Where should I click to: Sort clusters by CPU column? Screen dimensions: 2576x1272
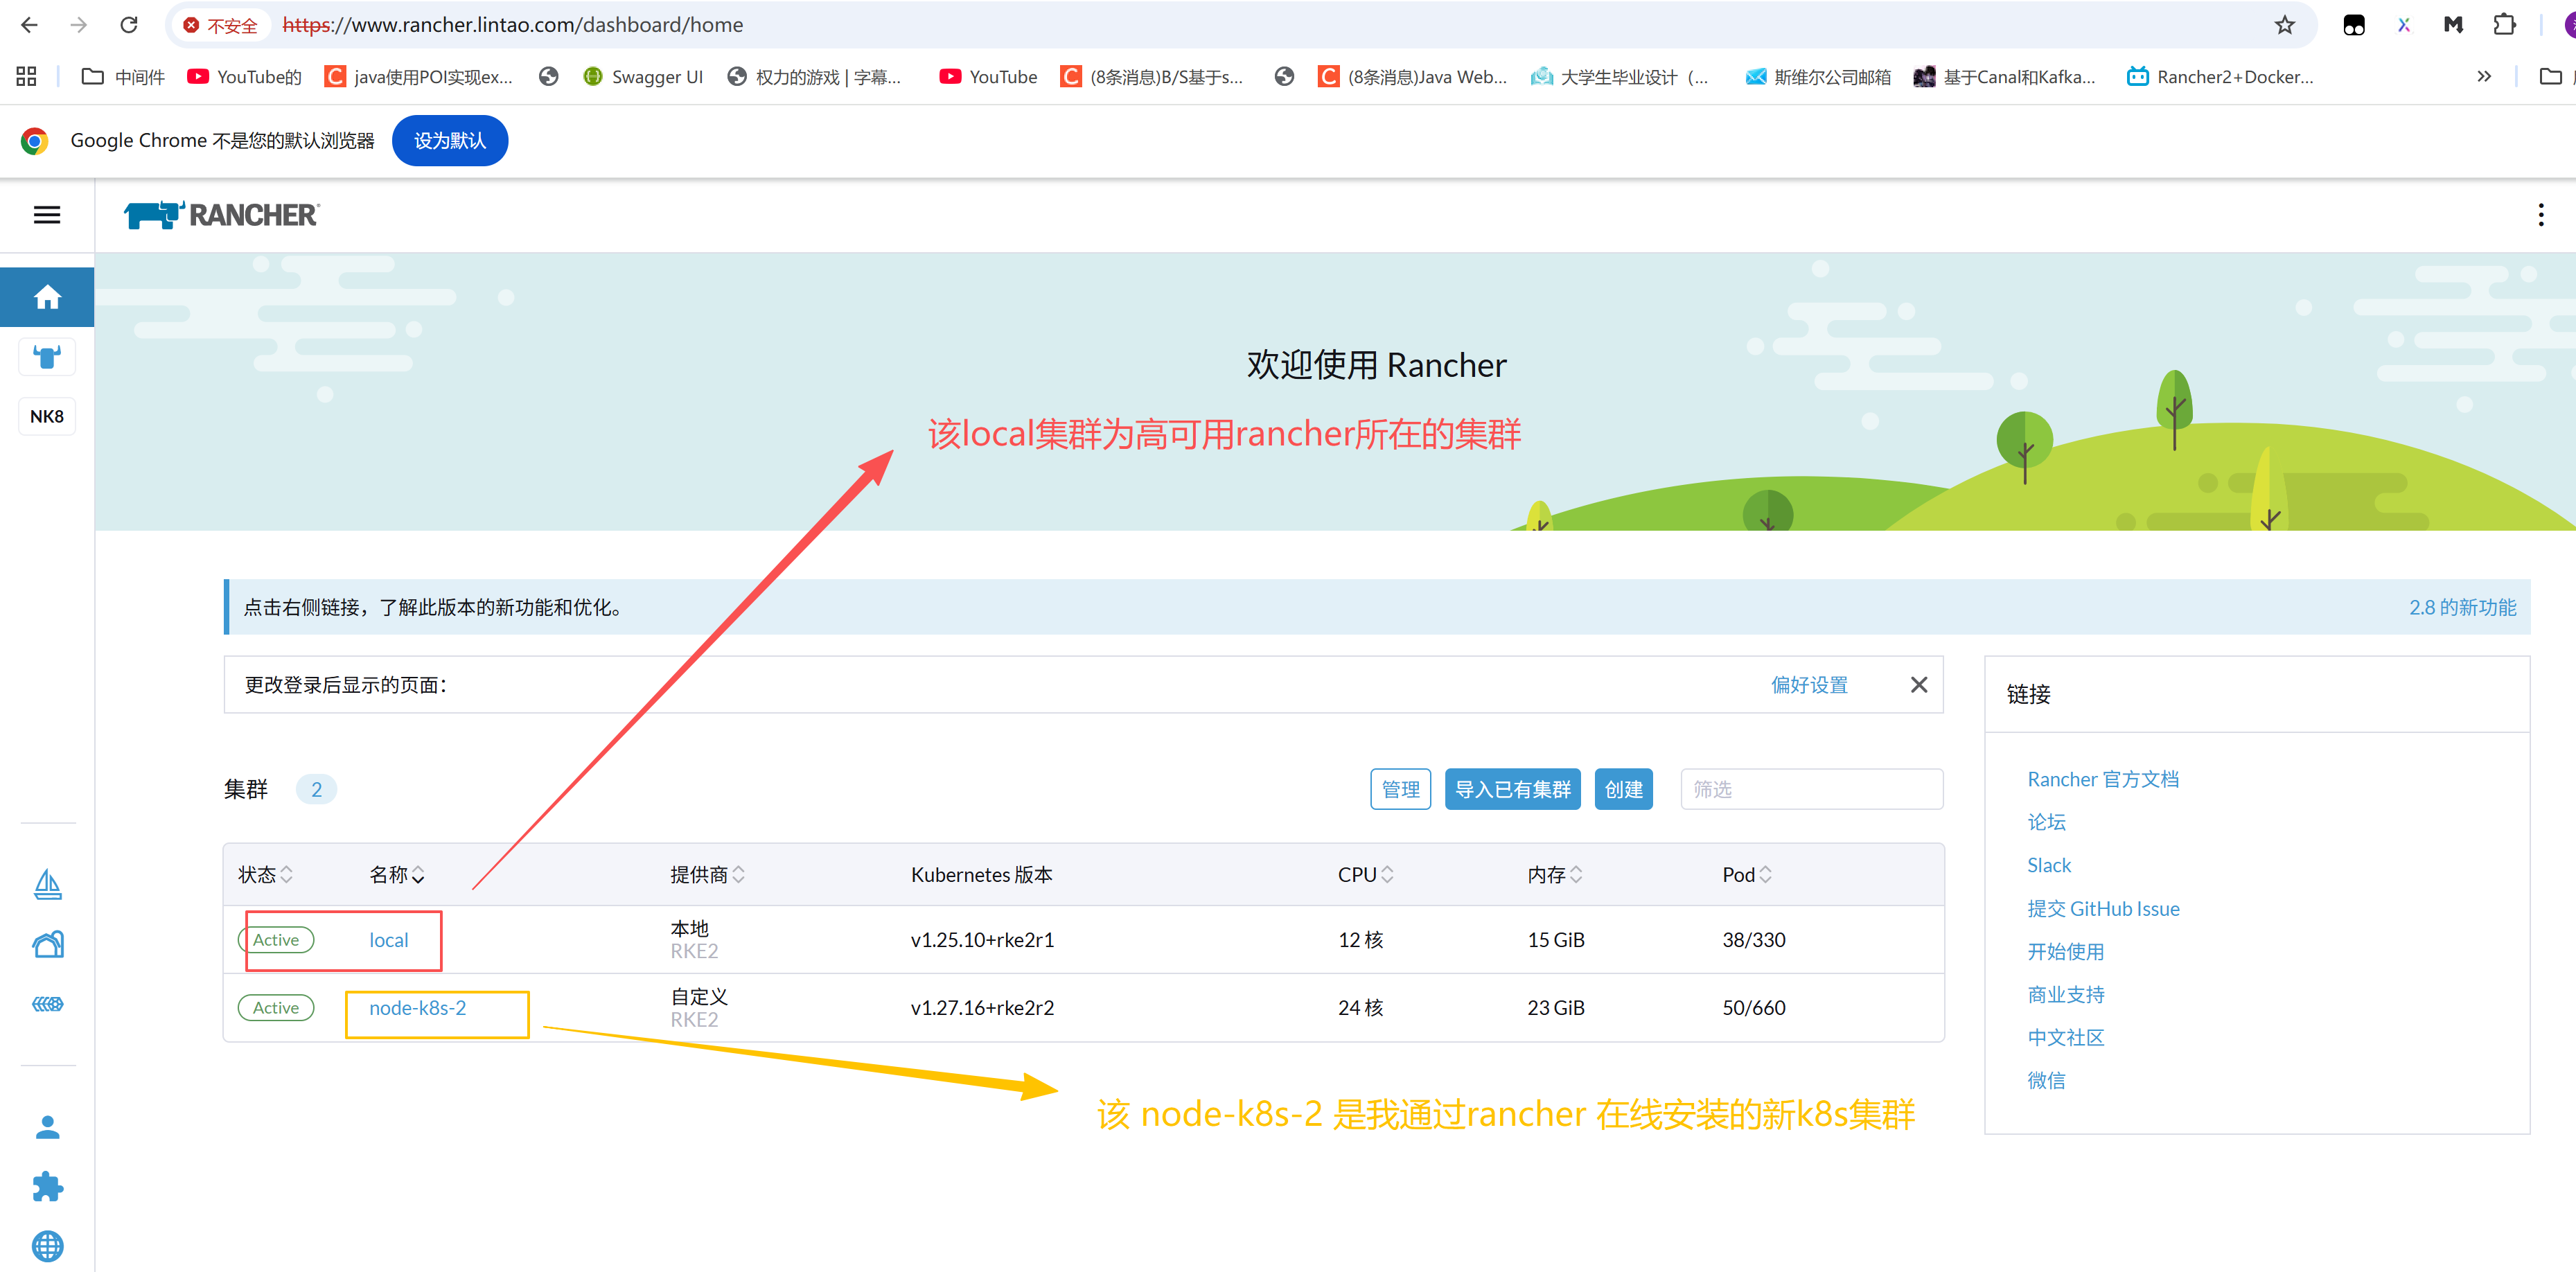(x=1365, y=875)
